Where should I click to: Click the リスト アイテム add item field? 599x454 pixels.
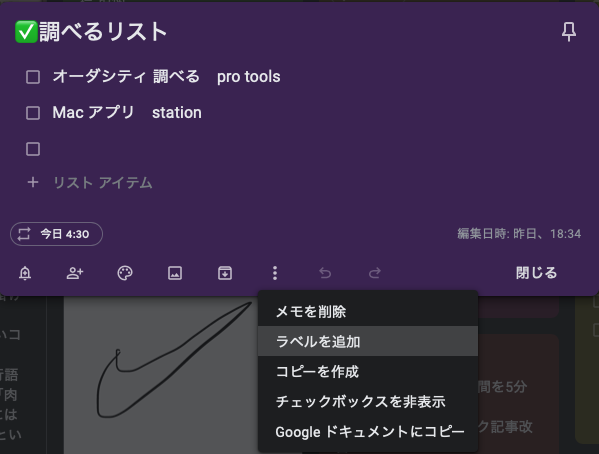(x=103, y=183)
